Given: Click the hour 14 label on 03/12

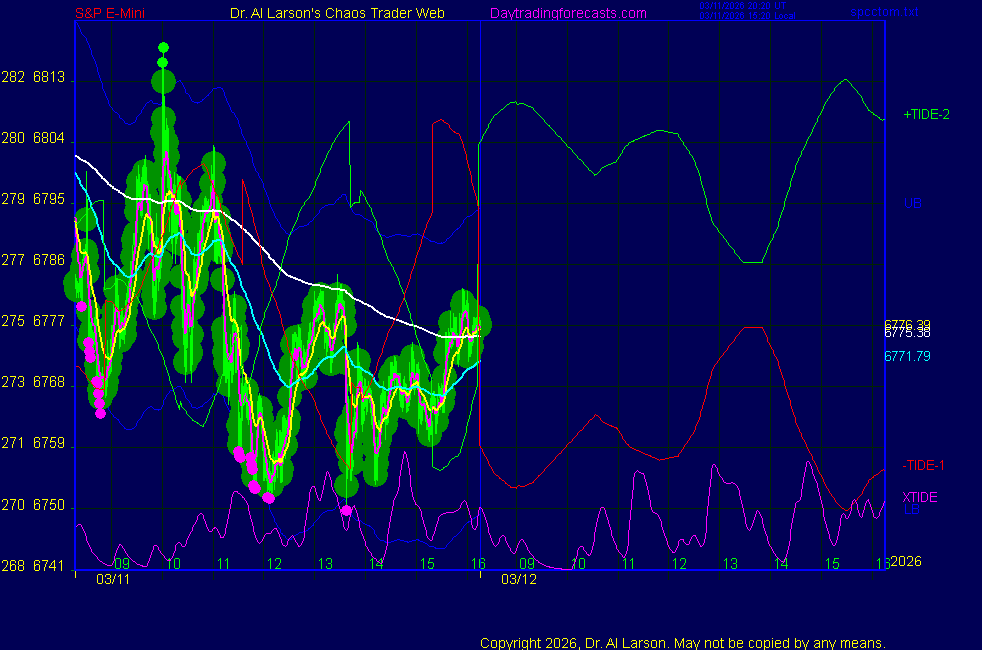Looking at the screenshot, I should click(x=781, y=564).
